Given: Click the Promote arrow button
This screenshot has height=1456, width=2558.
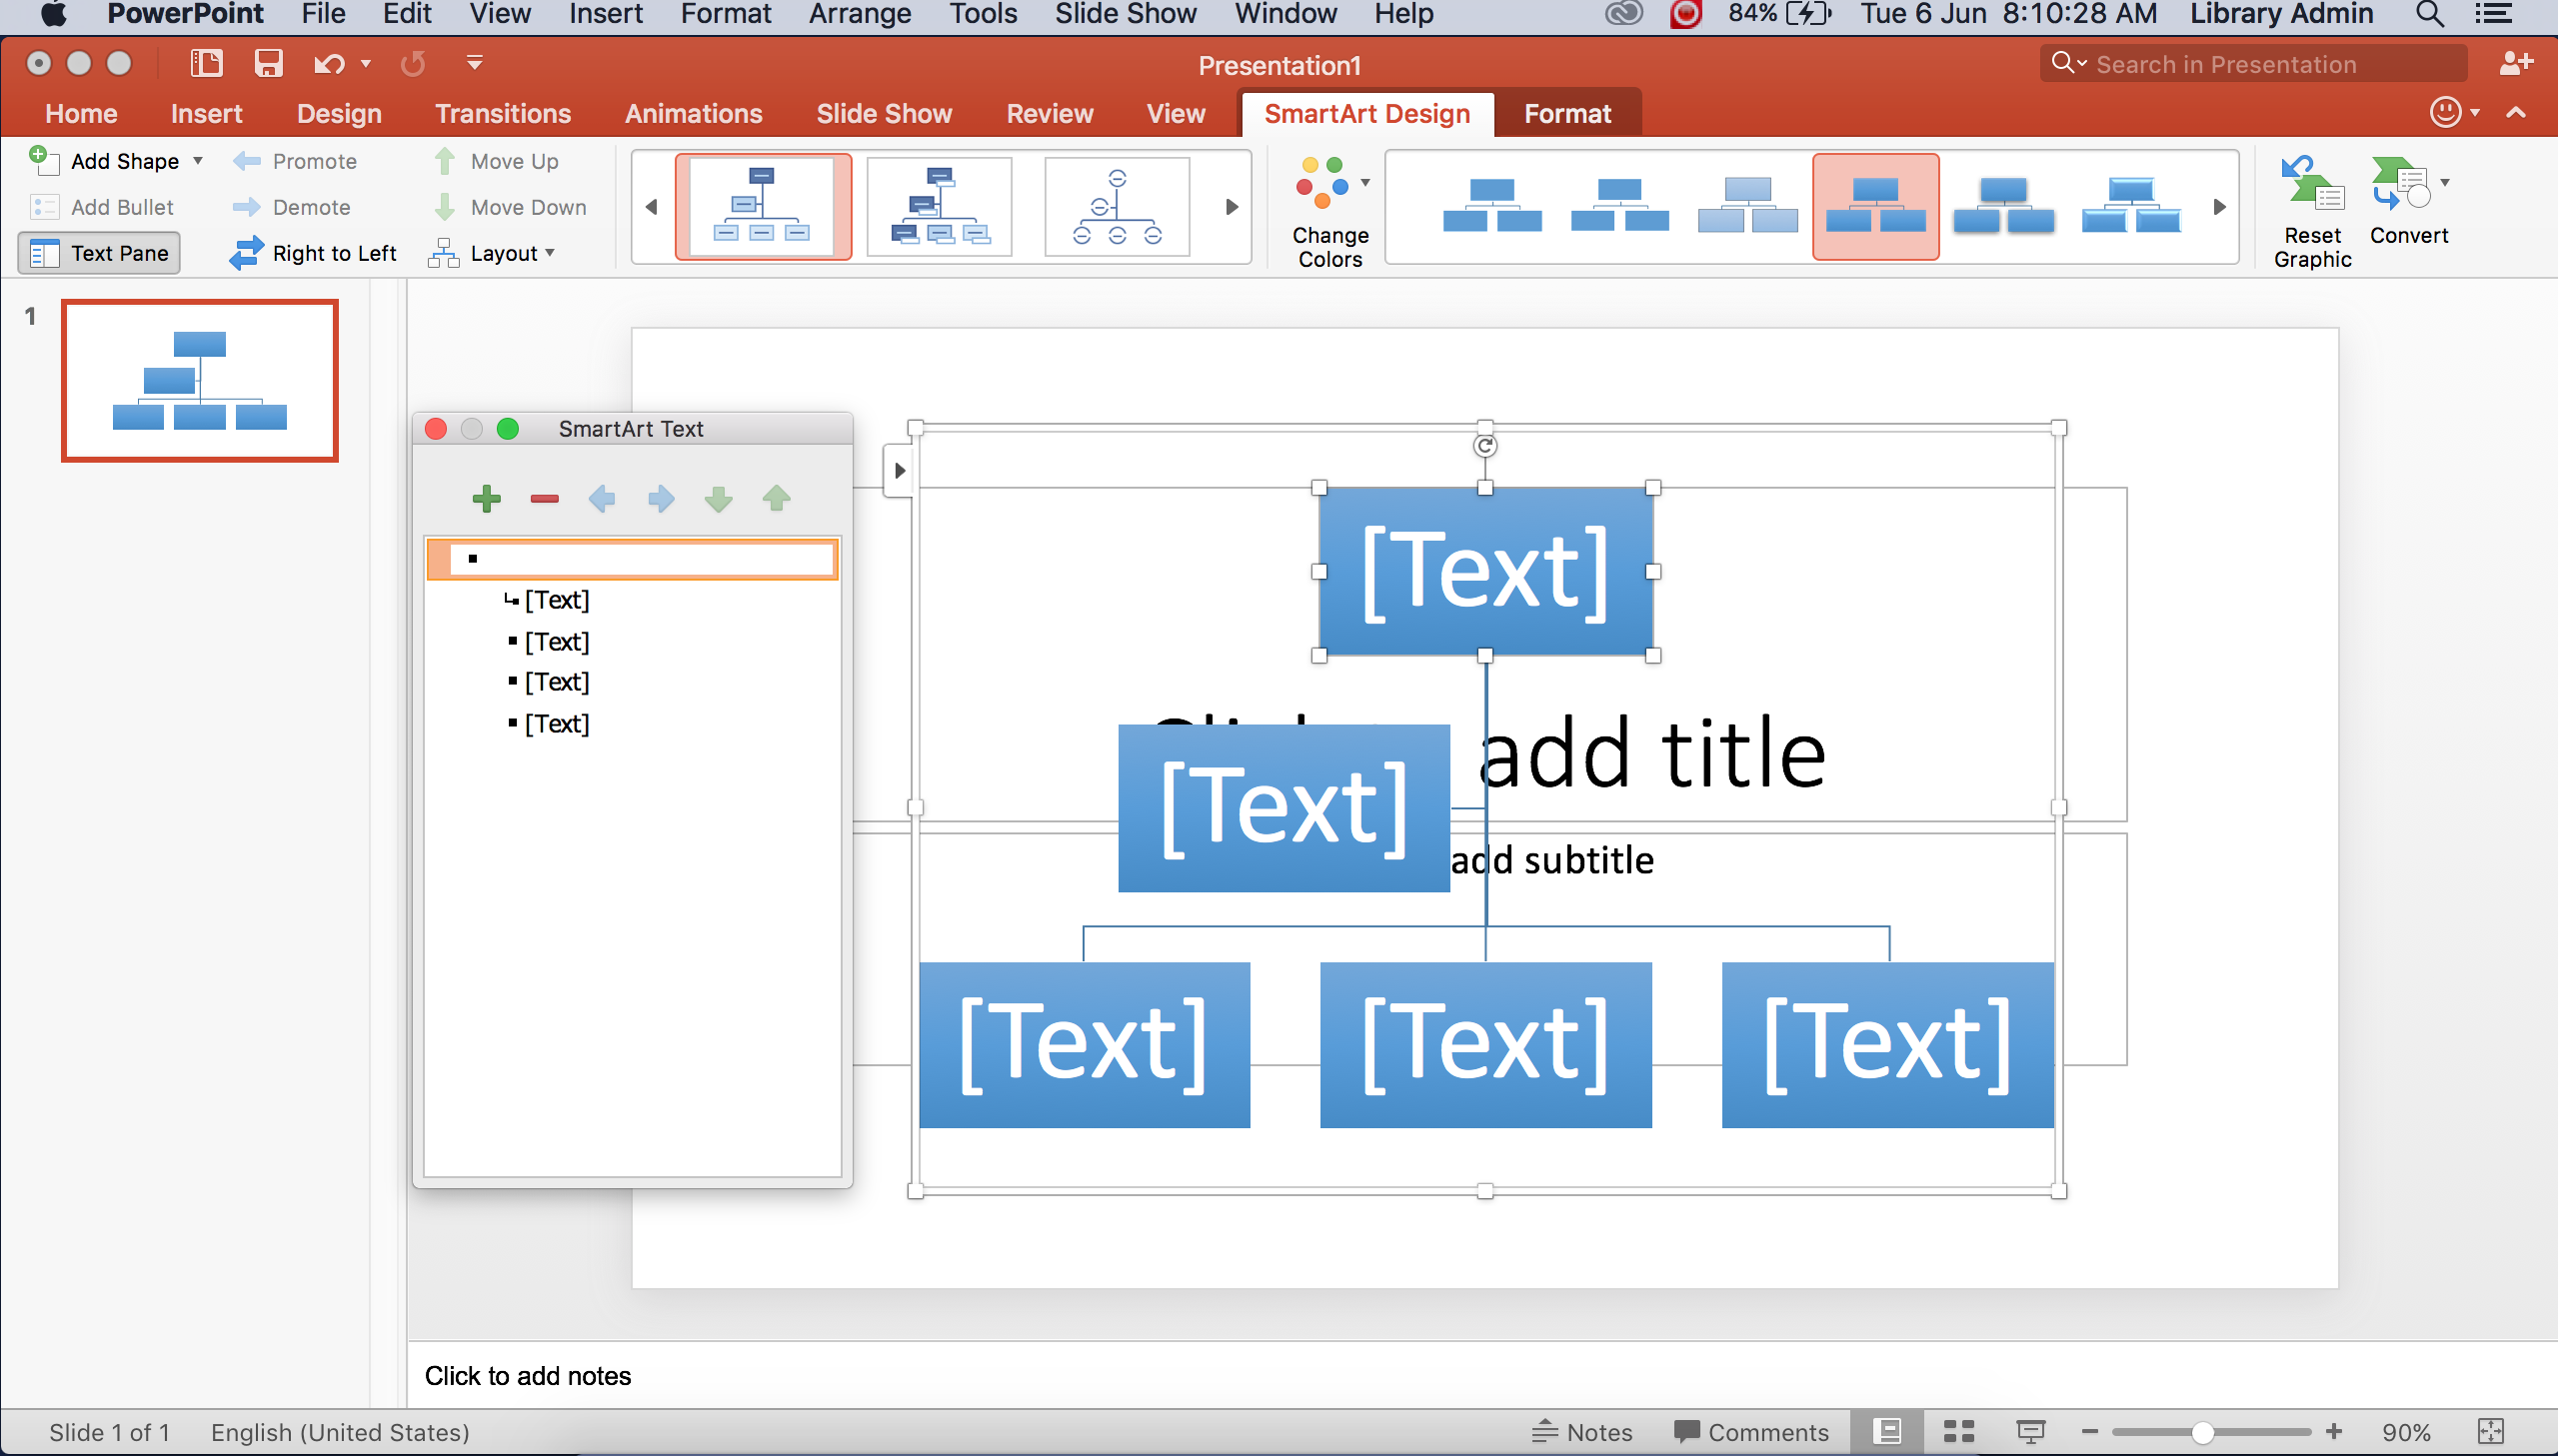Looking at the screenshot, I should 295,161.
